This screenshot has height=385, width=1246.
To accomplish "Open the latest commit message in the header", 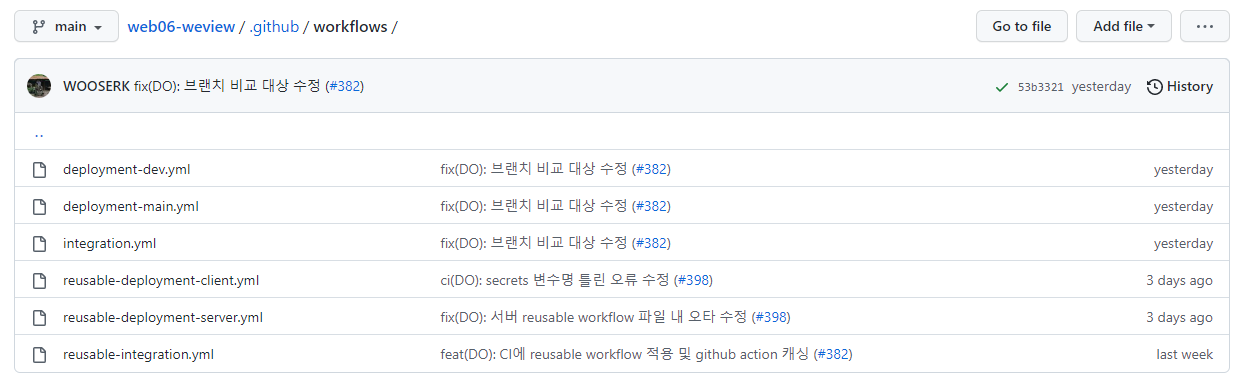I will [227, 86].
